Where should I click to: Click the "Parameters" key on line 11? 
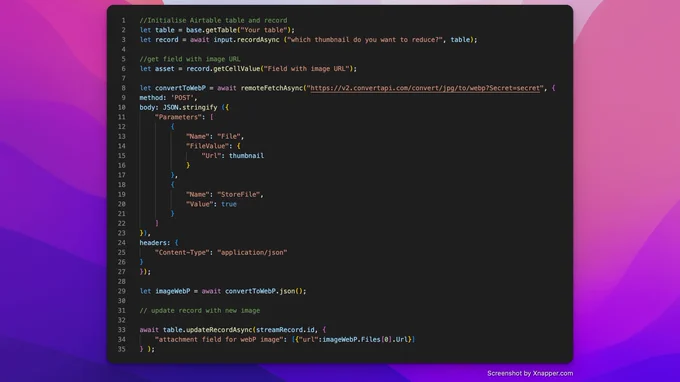coord(178,117)
